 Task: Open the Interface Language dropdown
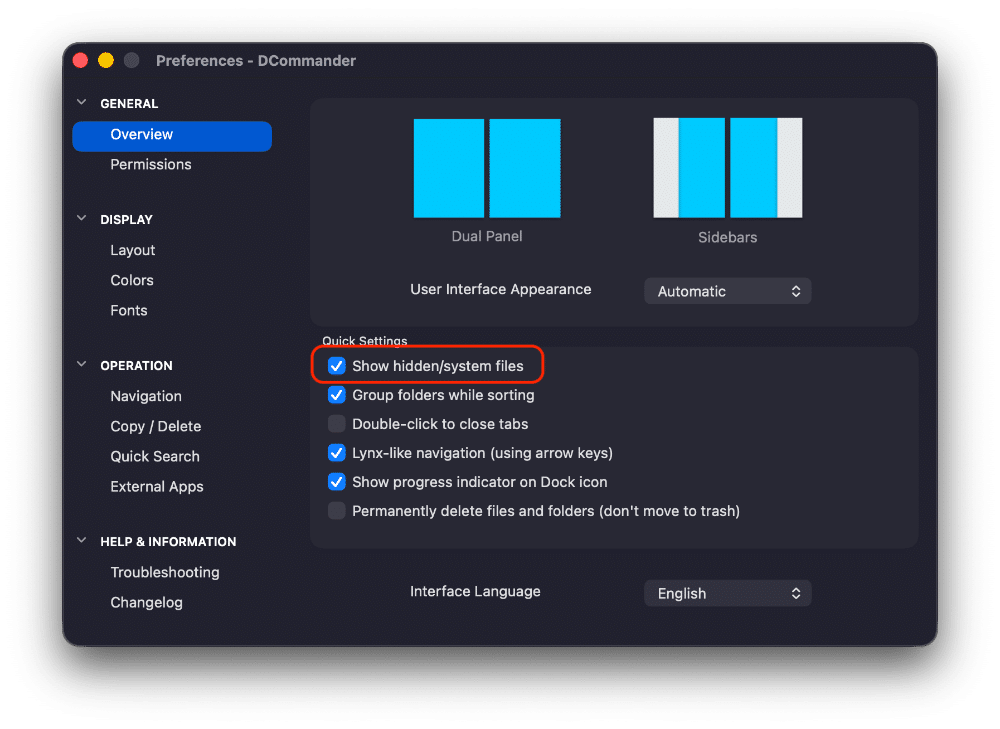click(727, 592)
